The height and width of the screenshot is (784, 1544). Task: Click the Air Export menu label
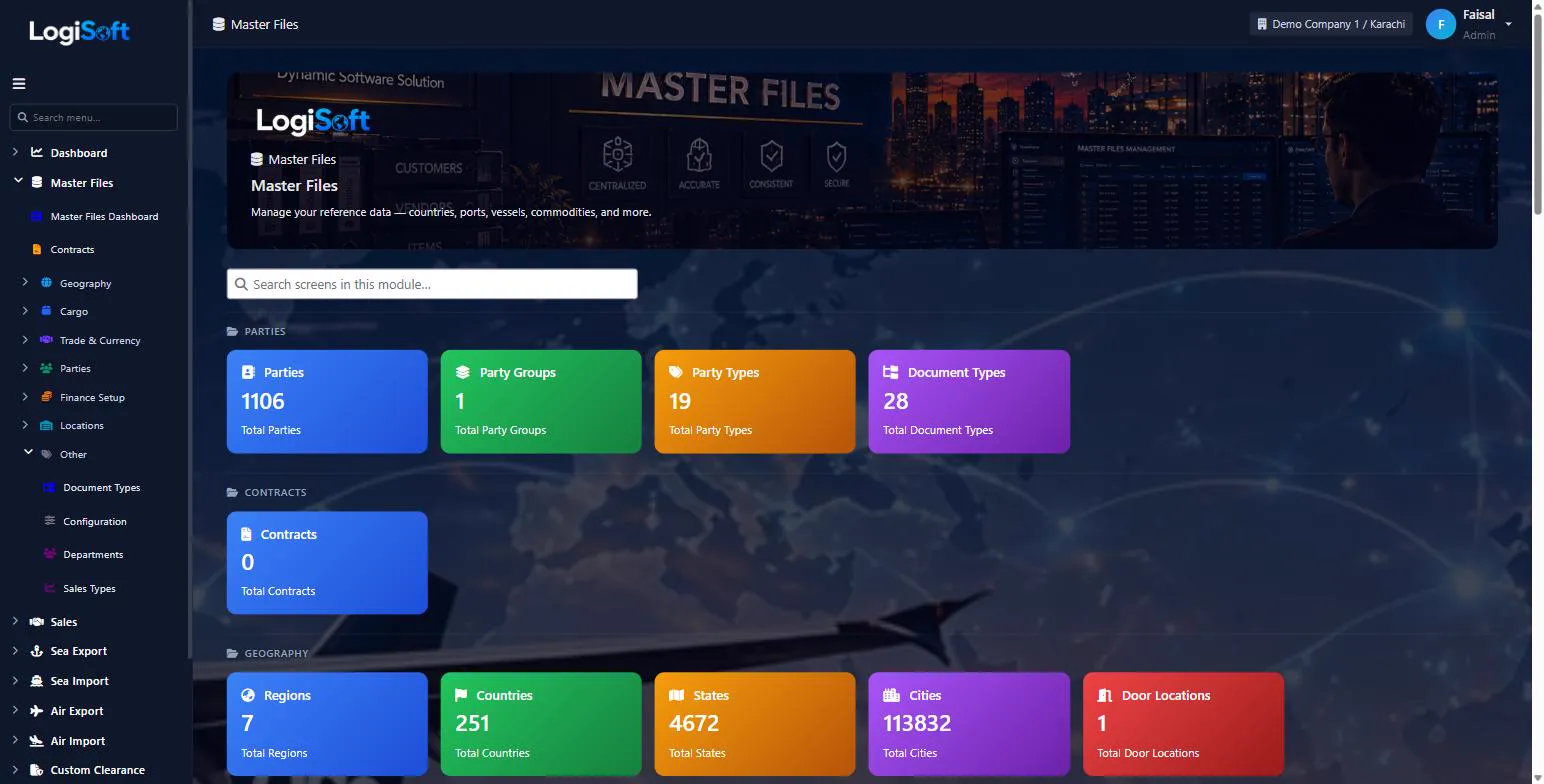point(77,711)
